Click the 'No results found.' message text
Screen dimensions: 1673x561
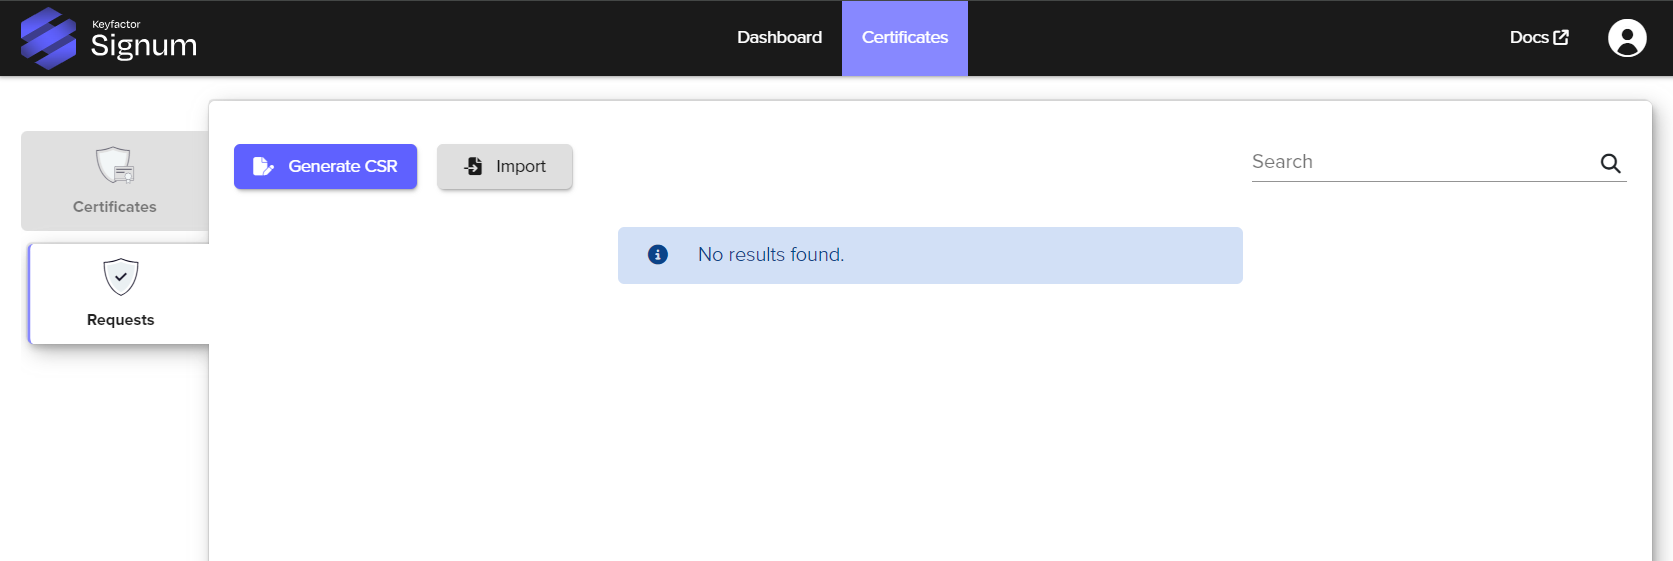click(770, 255)
